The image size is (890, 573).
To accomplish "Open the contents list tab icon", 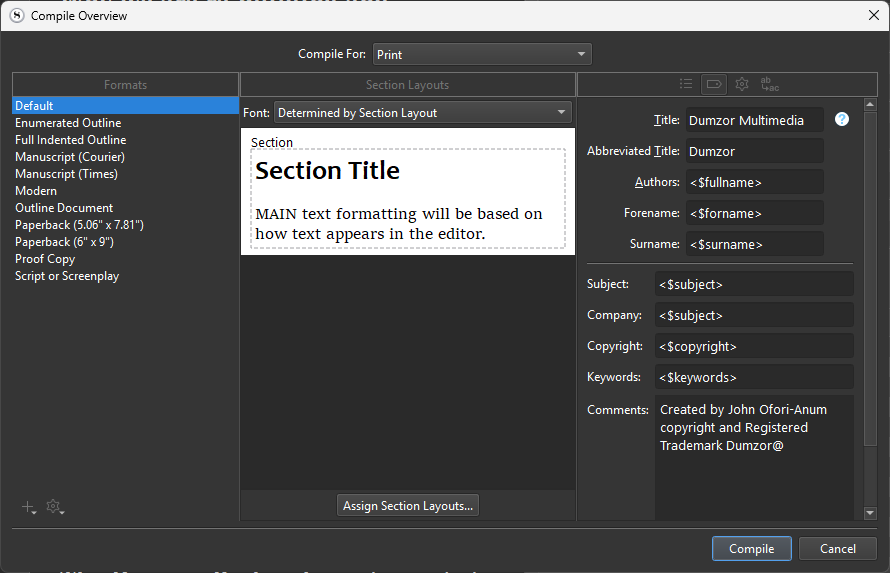I will (x=685, y=84).
